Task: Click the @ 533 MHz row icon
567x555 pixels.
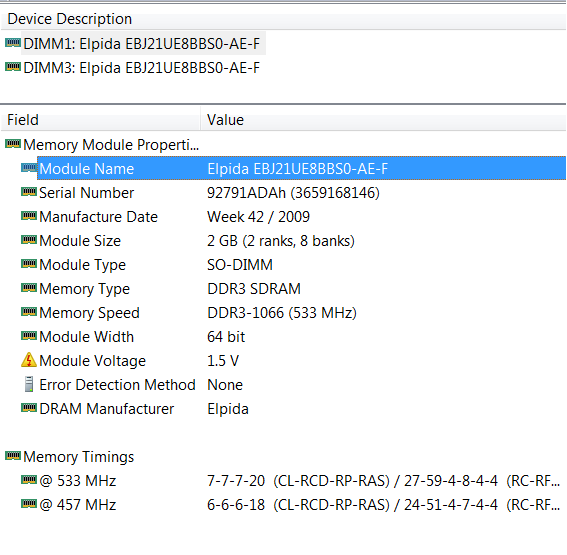Action: coord(29,480)
